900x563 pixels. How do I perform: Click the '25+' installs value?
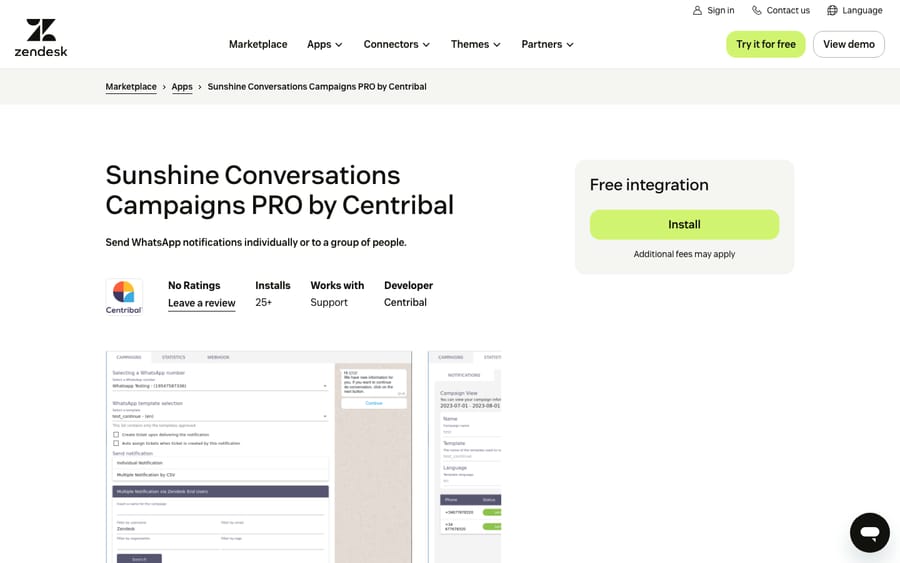tap(263, 302)
